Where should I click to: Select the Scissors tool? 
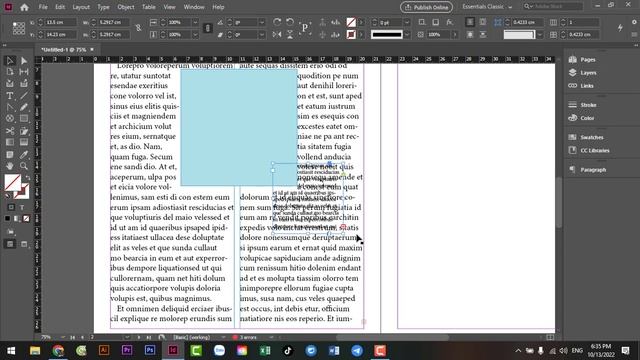point(10,131)
